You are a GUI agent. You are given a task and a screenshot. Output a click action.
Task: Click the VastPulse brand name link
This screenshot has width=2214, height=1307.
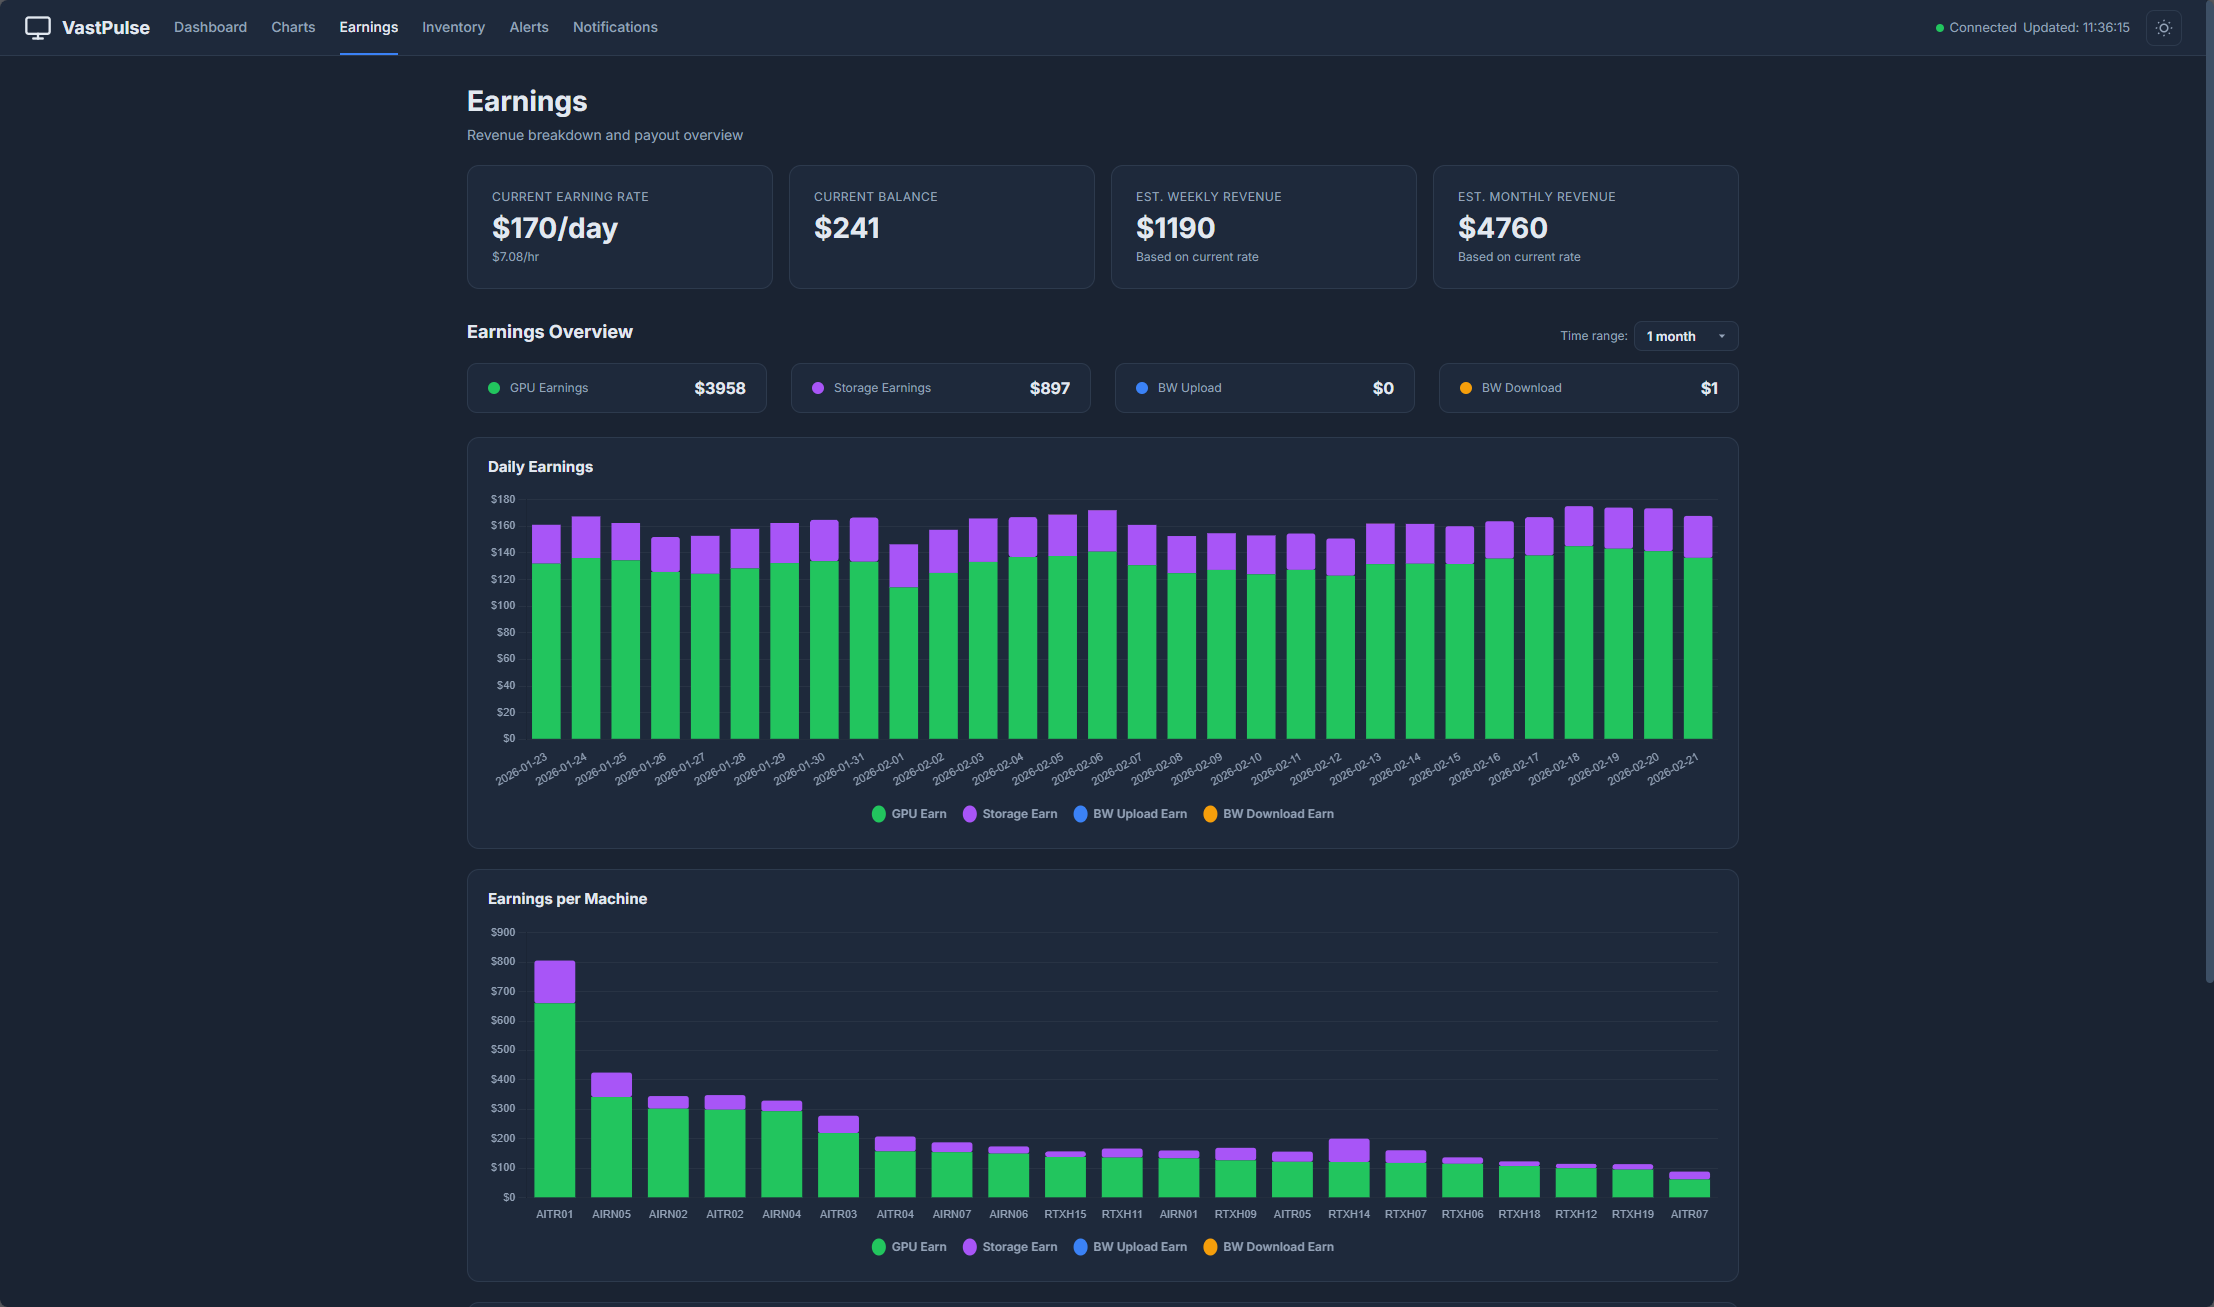106,28
